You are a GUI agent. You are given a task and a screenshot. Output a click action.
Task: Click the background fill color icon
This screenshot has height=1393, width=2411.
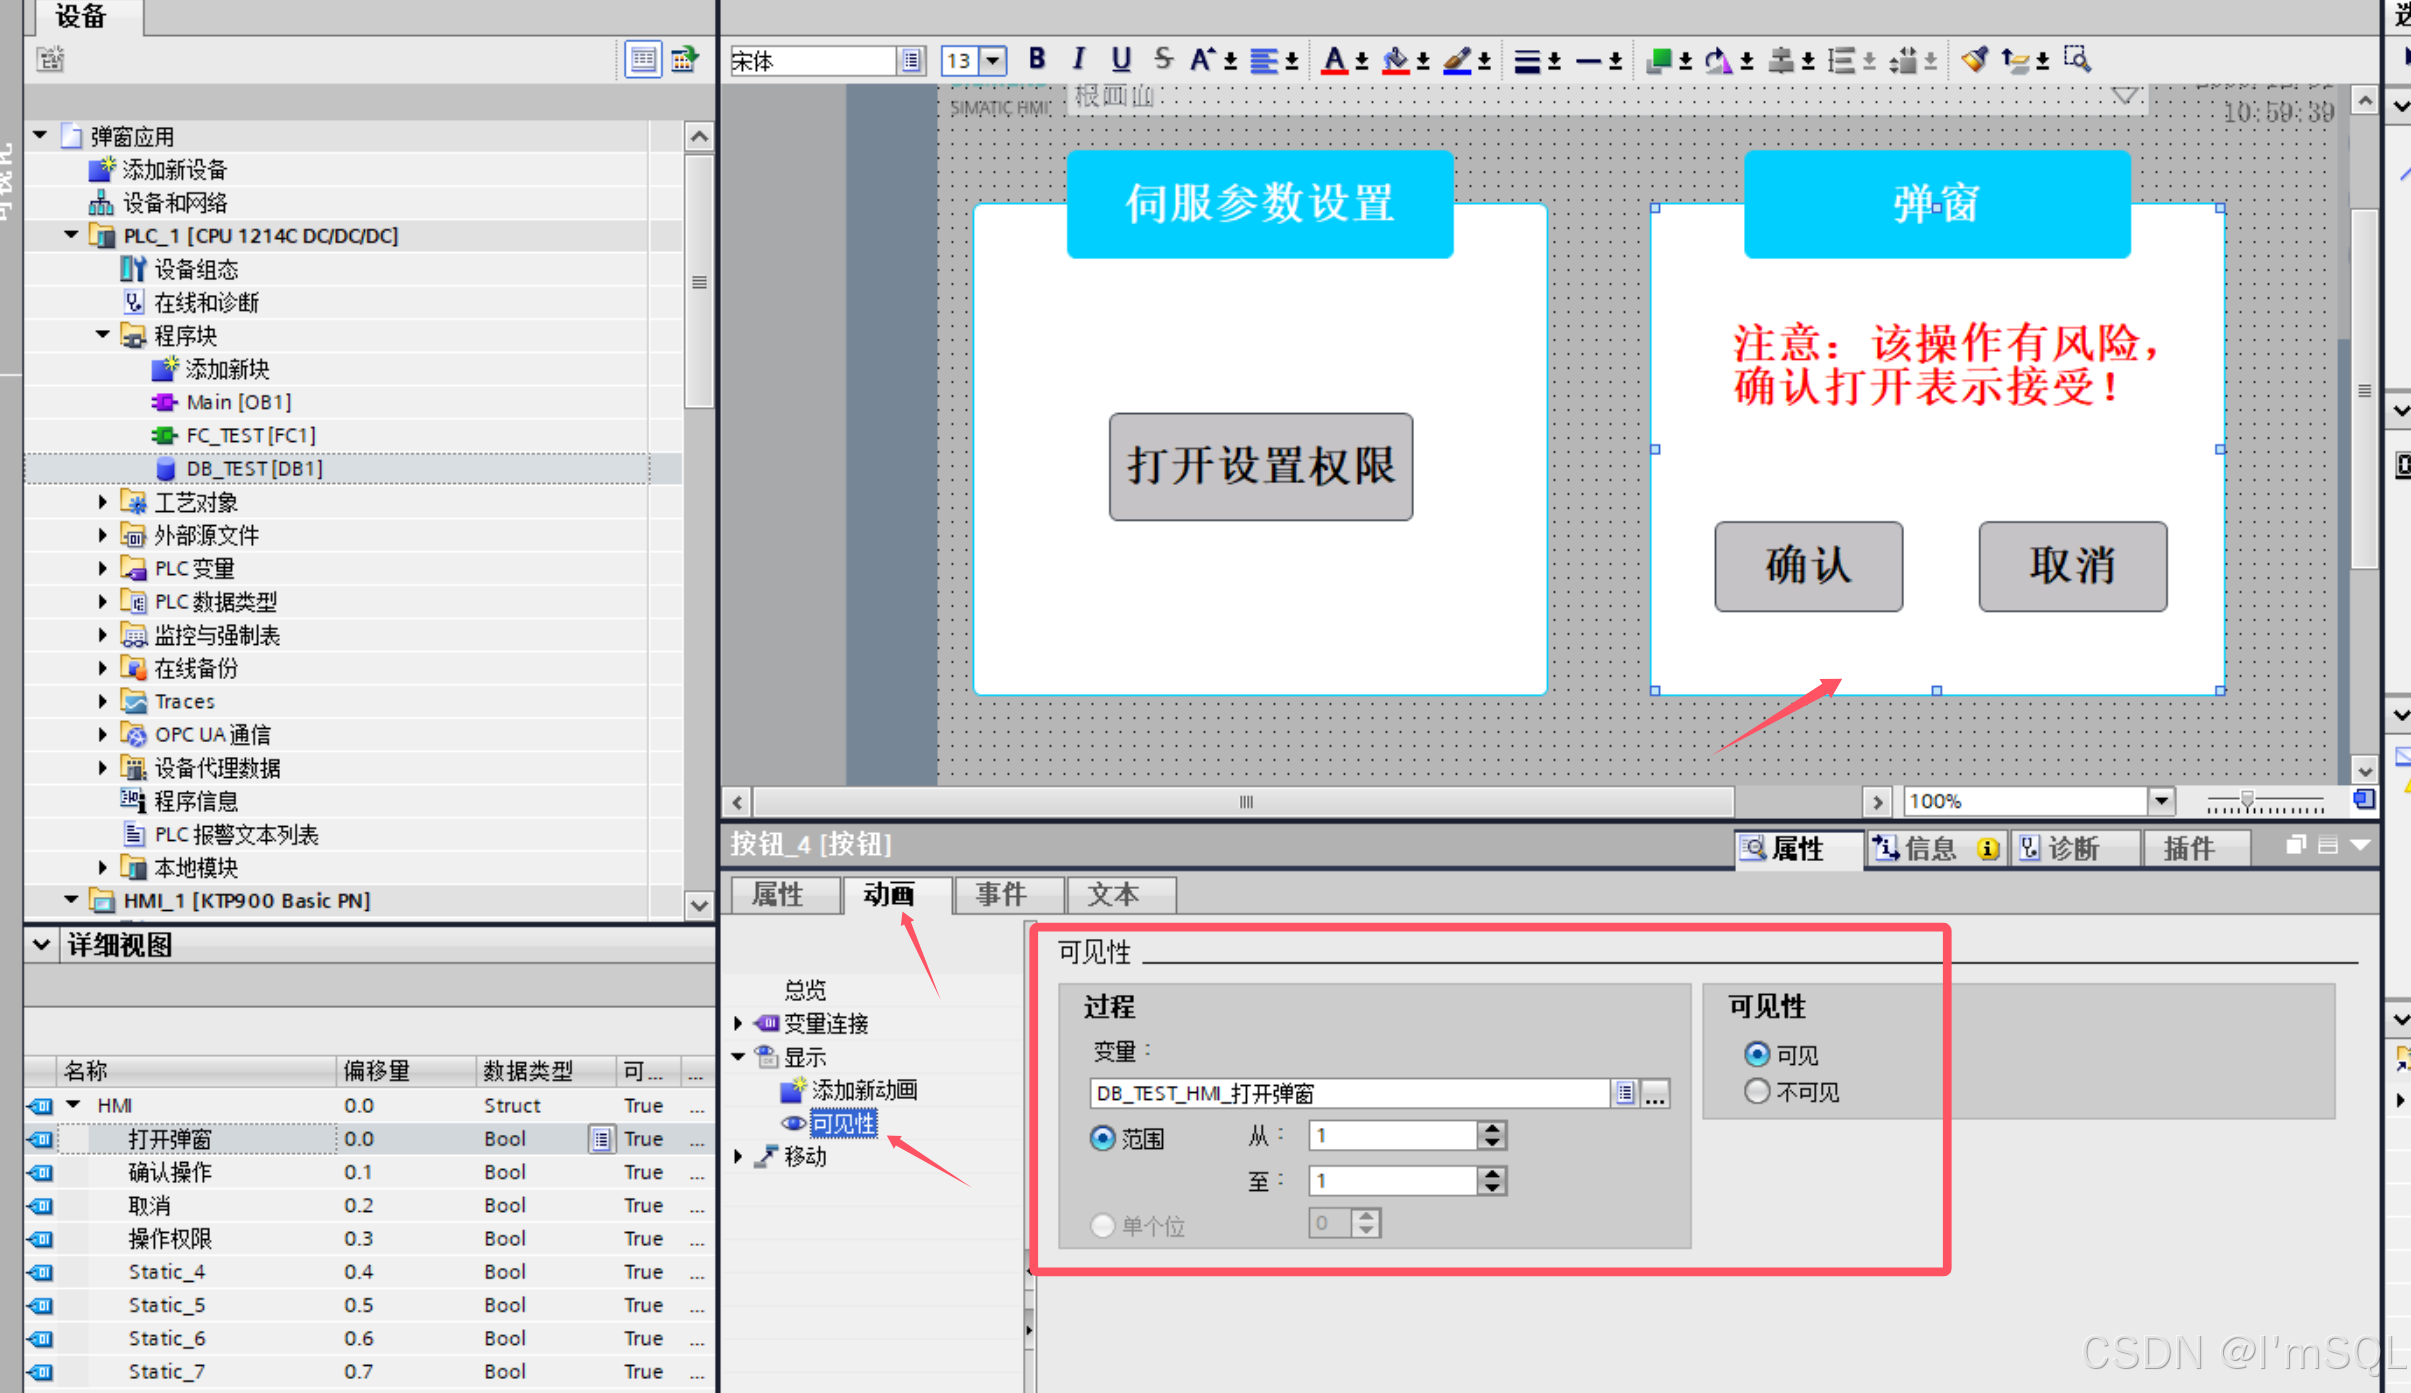[x=1396, y=60]
